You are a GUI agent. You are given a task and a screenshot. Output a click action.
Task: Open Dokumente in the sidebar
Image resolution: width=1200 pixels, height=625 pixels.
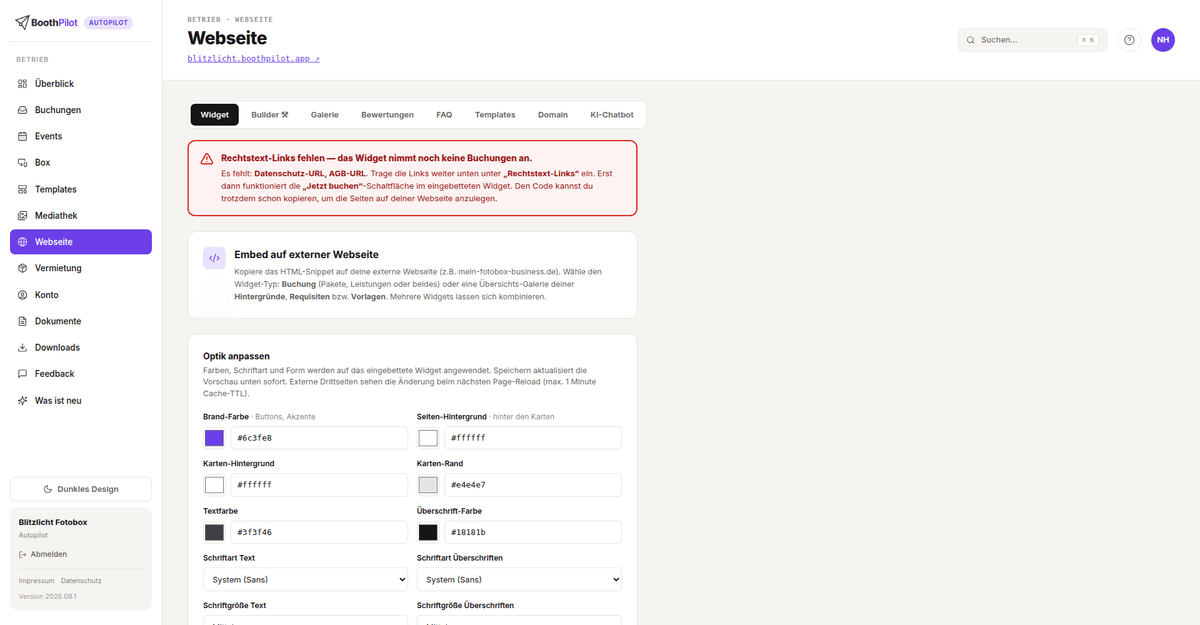coord(81,321)
